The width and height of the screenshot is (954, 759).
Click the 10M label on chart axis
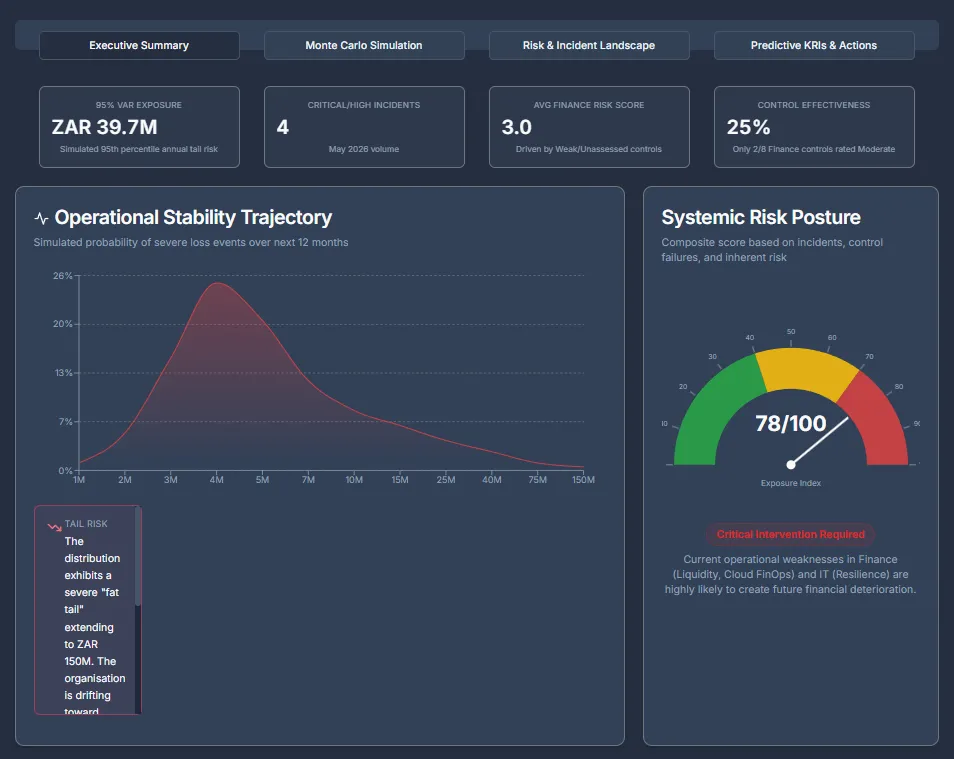tap(354, 480)
